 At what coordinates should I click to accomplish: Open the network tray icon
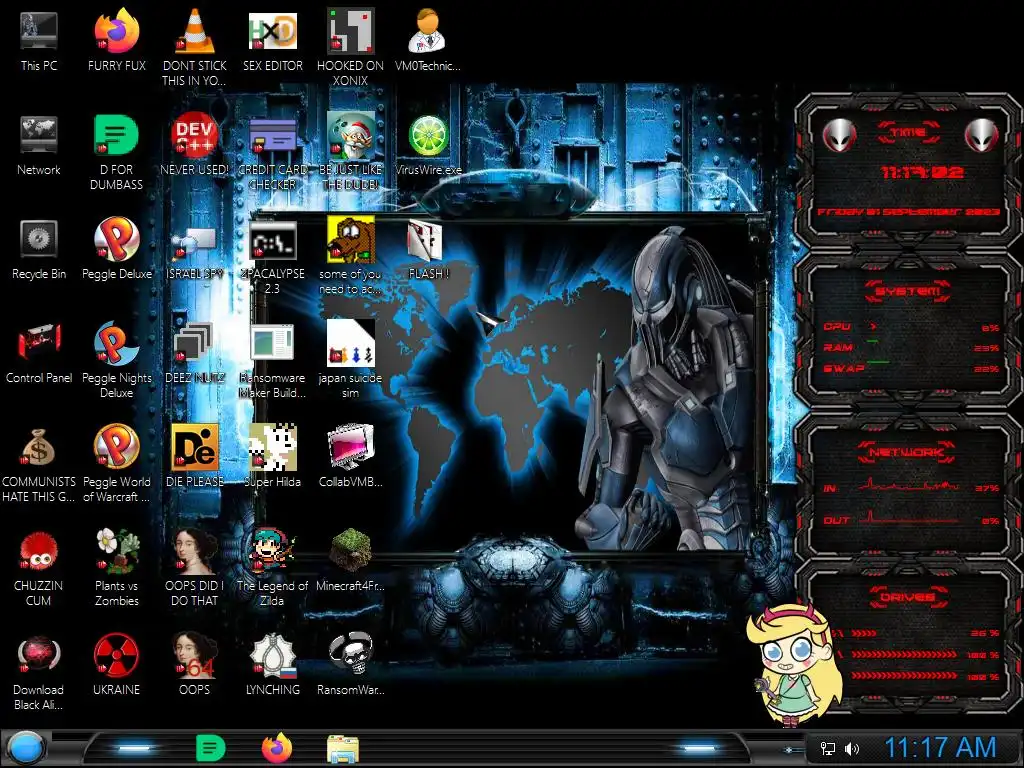[x=827, y=748]
